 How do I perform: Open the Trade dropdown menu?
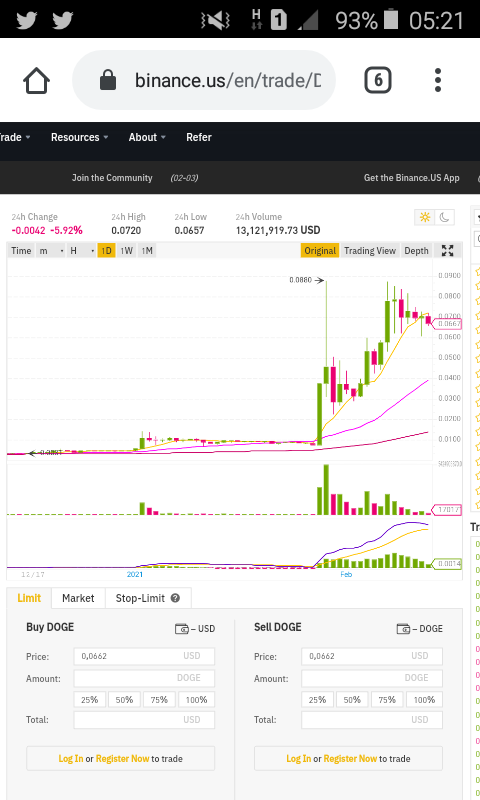click(15, 137)
